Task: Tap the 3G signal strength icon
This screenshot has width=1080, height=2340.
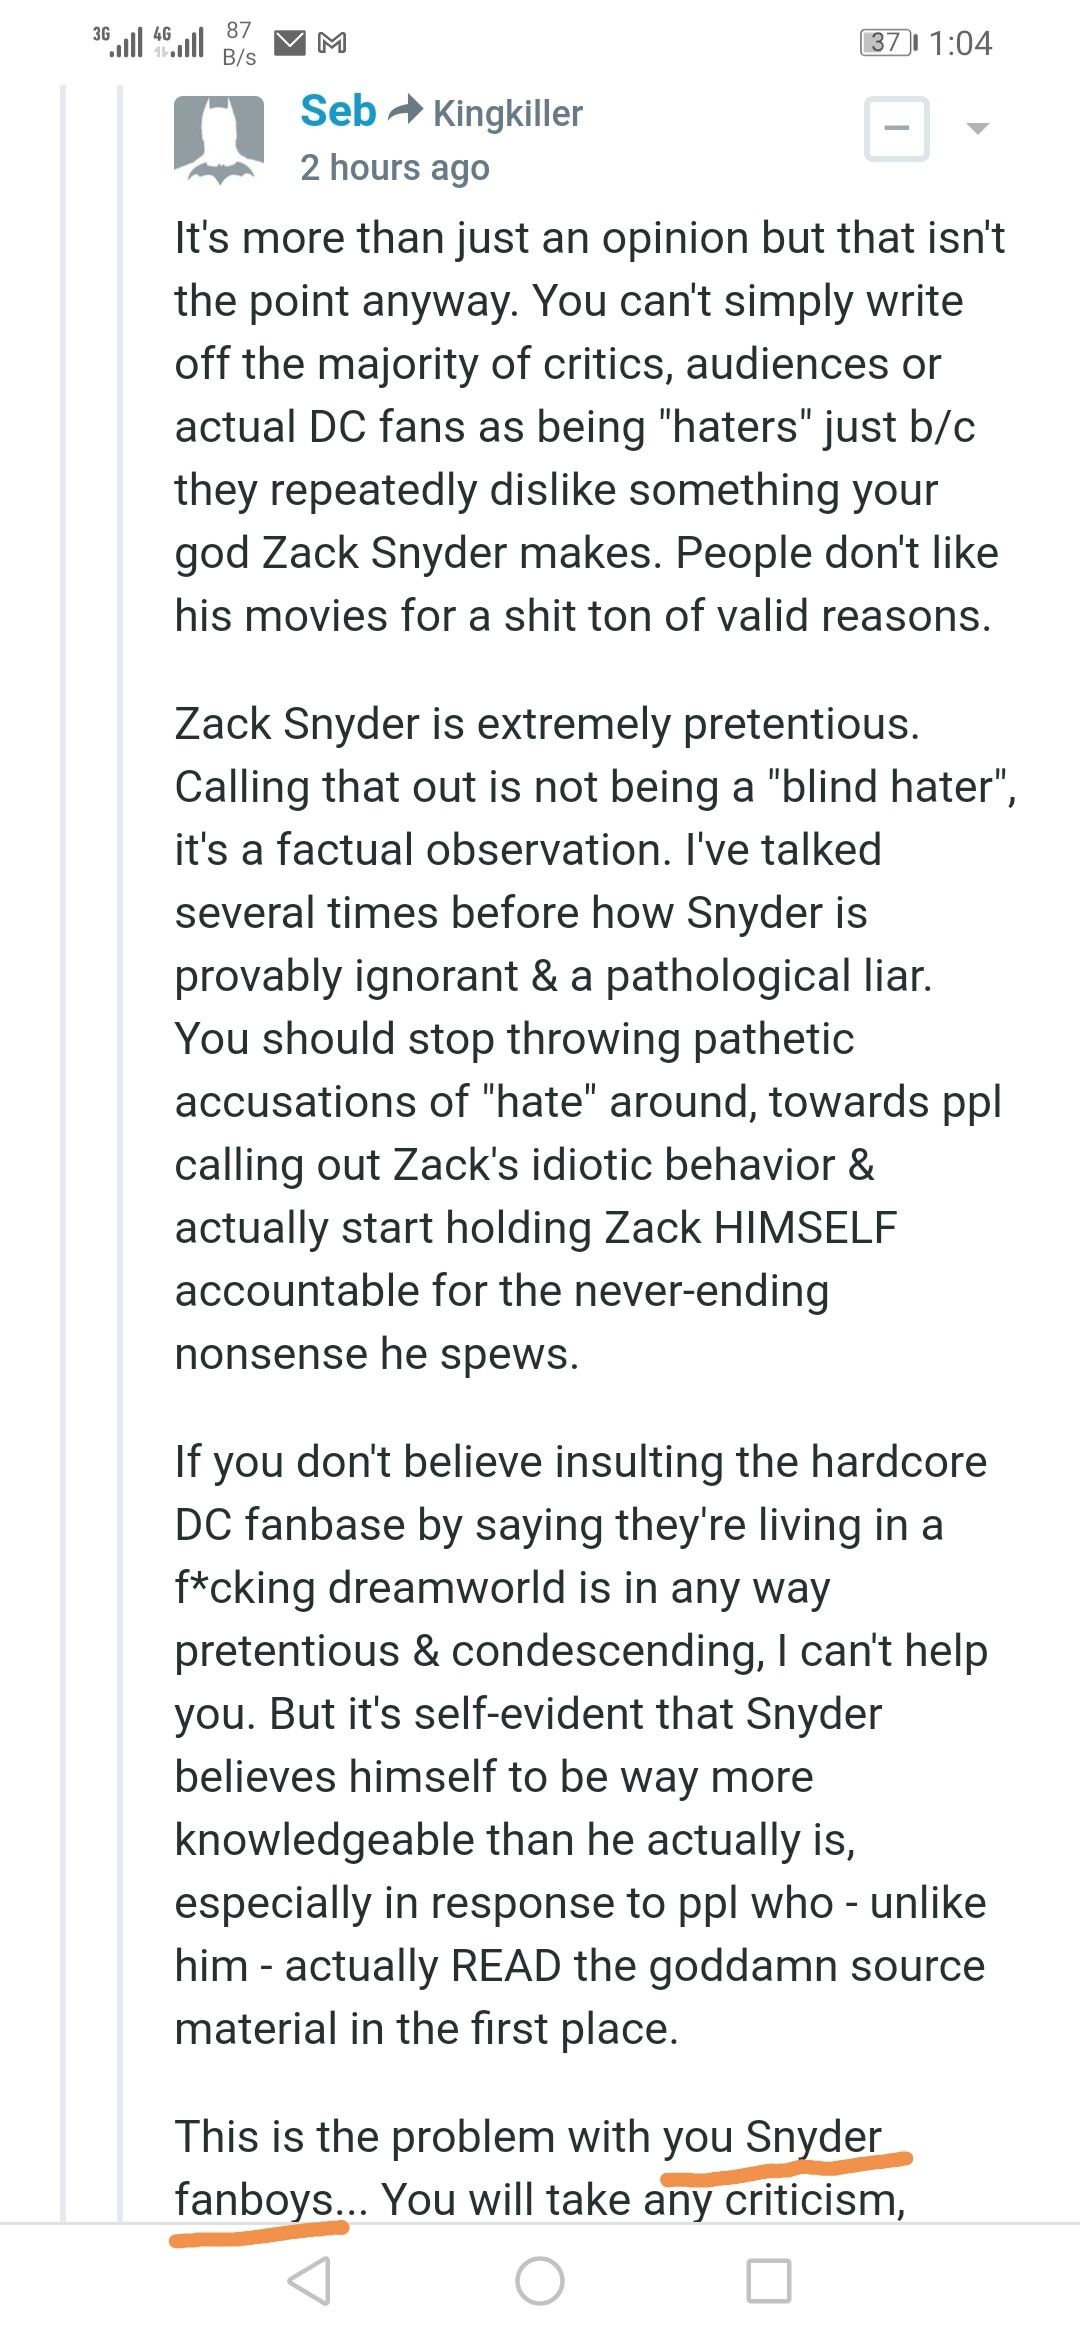Action: [x=118, y=42]
